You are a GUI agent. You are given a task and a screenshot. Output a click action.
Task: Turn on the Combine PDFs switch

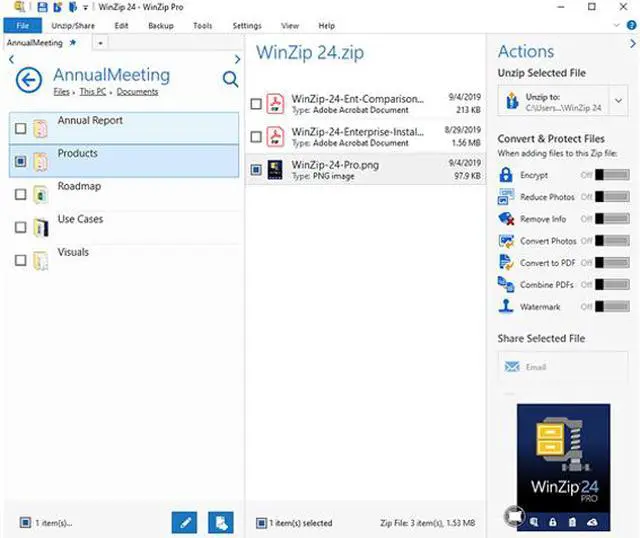[x=612, y=285]
